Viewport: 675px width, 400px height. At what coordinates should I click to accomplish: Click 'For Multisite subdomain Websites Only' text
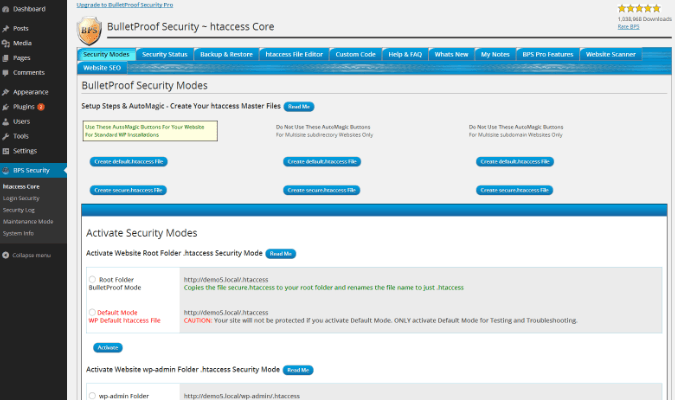click(516, 135)
